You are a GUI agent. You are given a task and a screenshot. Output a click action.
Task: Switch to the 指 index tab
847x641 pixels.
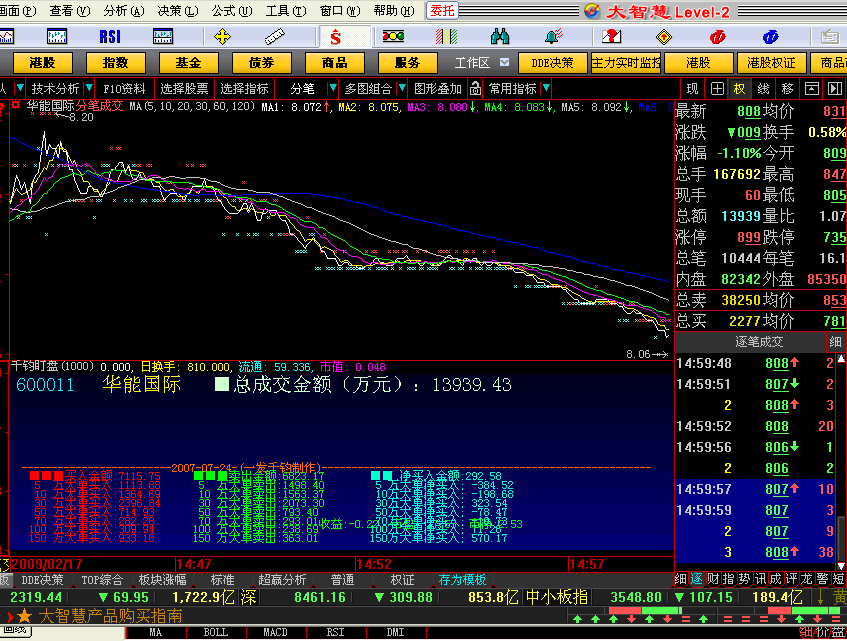point(729,579)
